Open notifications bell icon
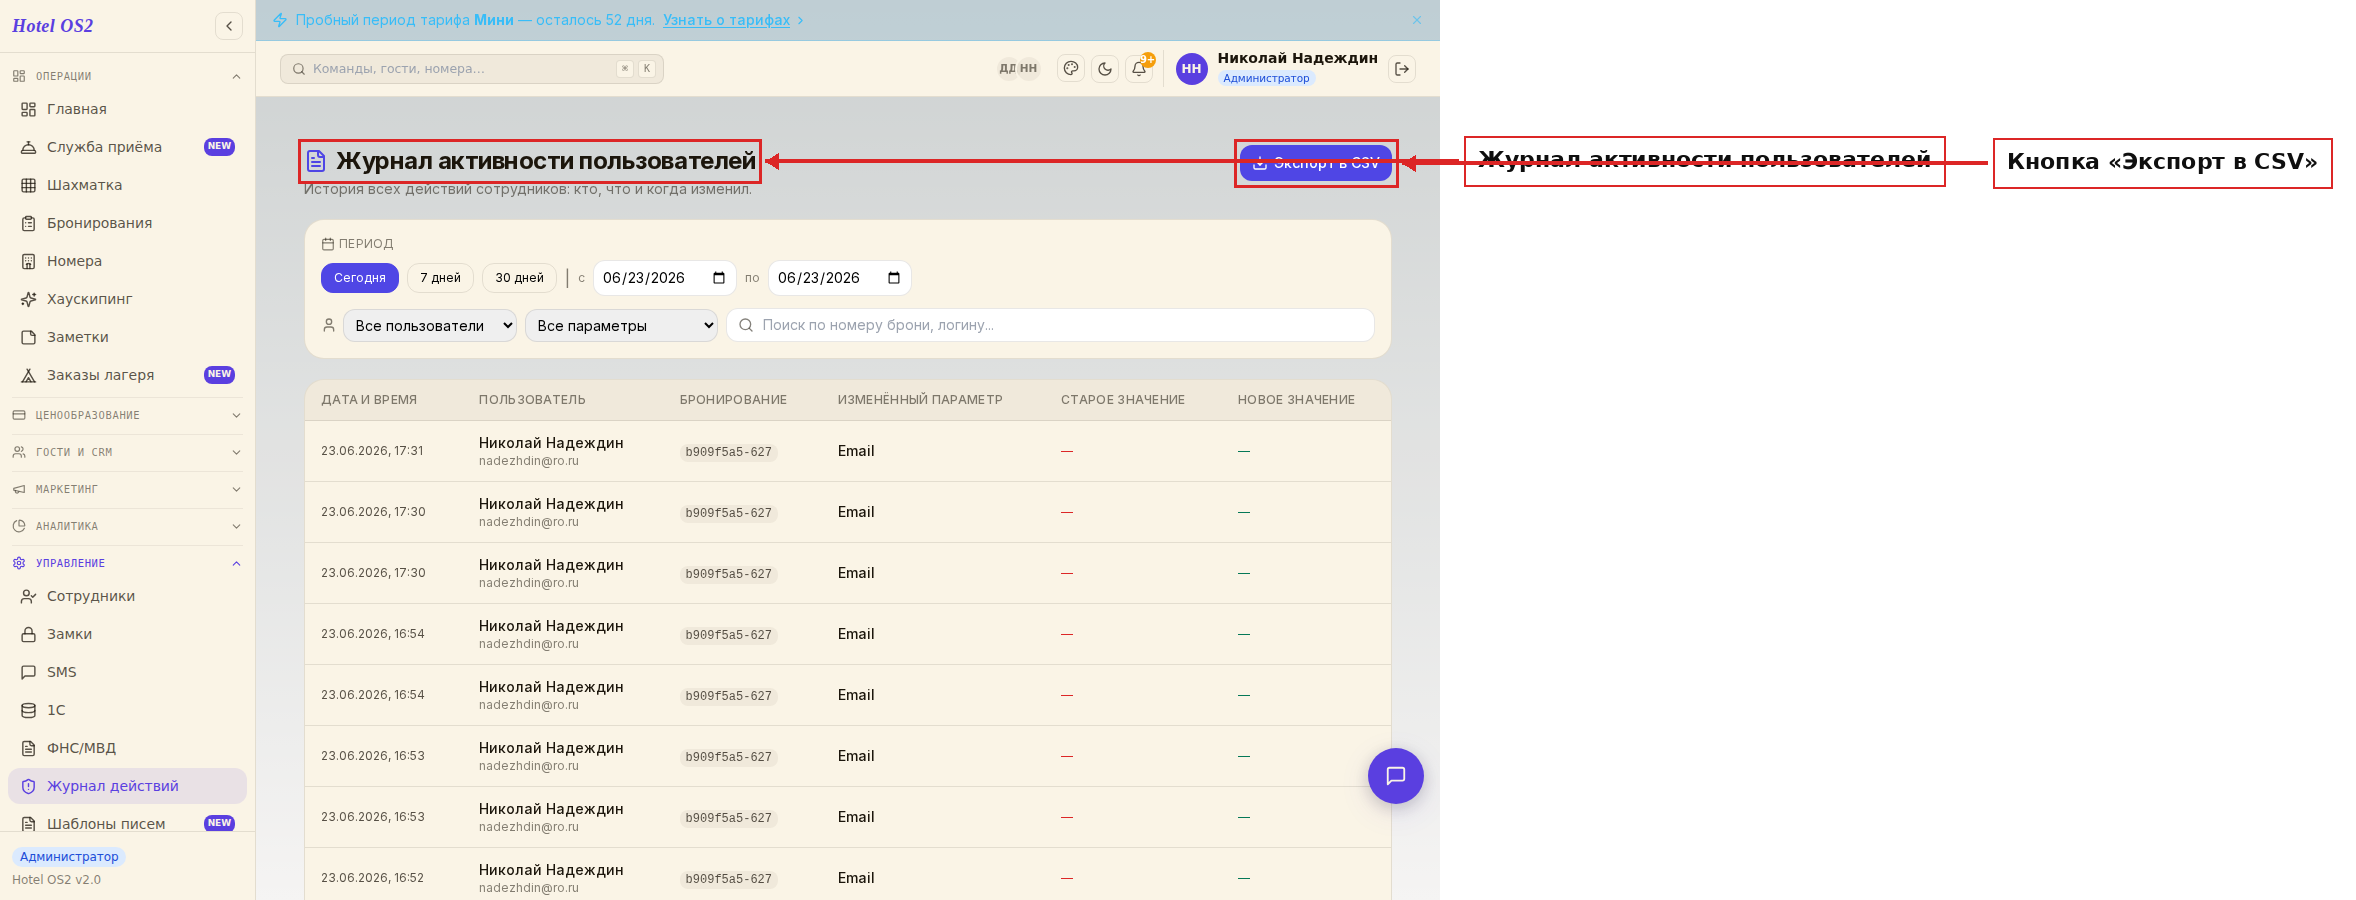2356x900 pixels. (1139, 69)
